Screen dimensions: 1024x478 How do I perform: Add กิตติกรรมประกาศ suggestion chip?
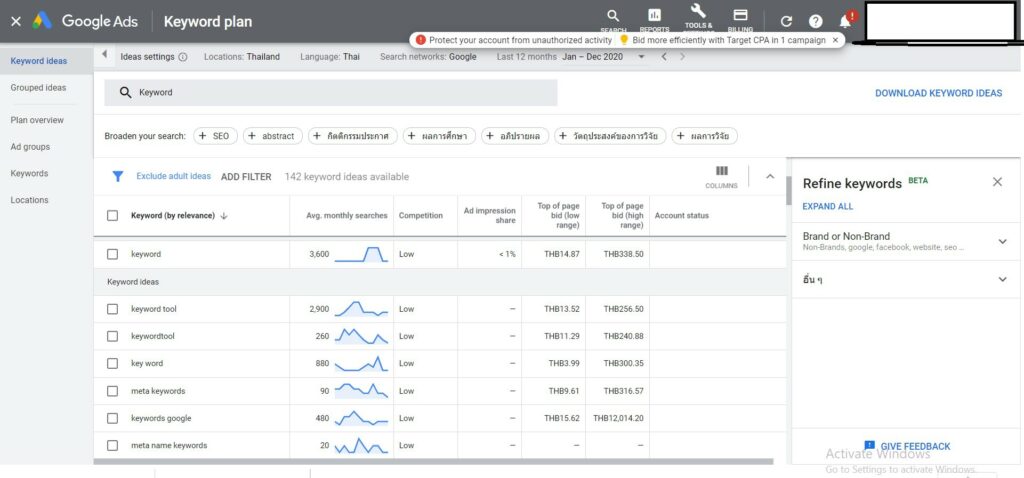[x=353, y=136]
